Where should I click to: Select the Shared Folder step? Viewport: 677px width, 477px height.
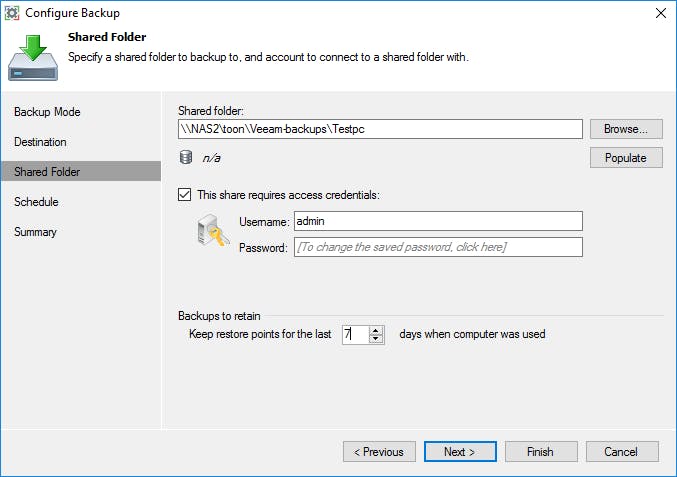[47, 172]
